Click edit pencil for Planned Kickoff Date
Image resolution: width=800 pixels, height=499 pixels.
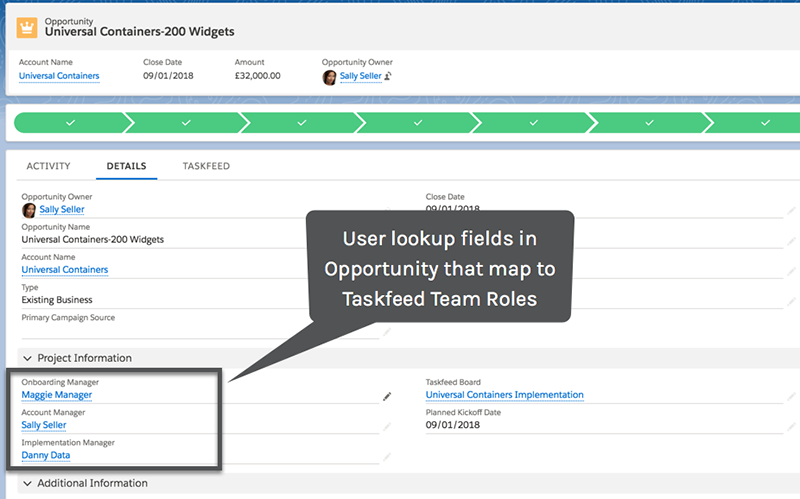tap(791, 427)
